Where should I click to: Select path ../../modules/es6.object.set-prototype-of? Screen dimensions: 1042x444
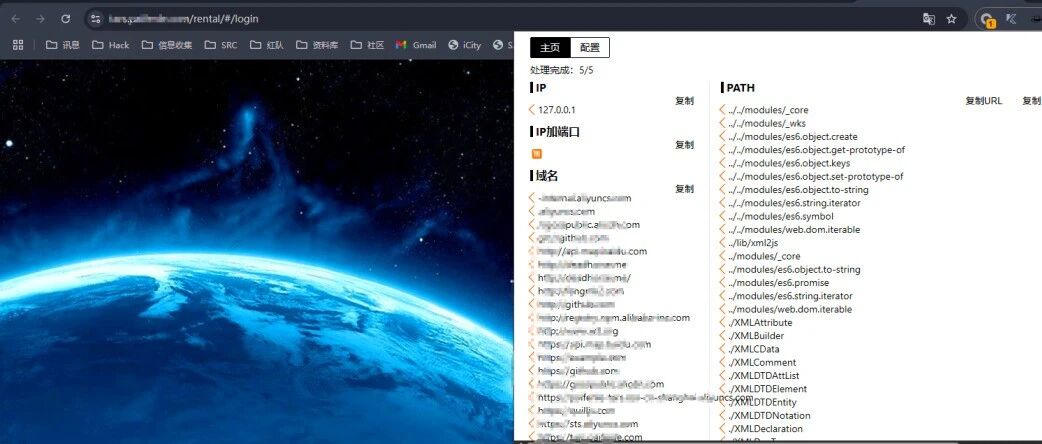click(815, 176)
